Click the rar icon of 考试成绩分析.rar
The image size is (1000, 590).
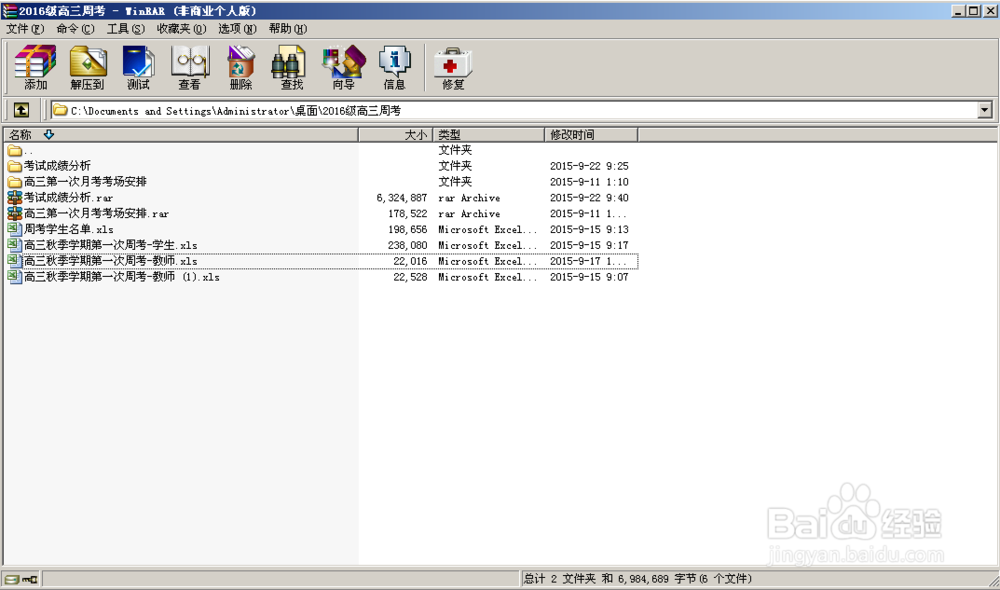pyautogui.click(x=15, y=198)
